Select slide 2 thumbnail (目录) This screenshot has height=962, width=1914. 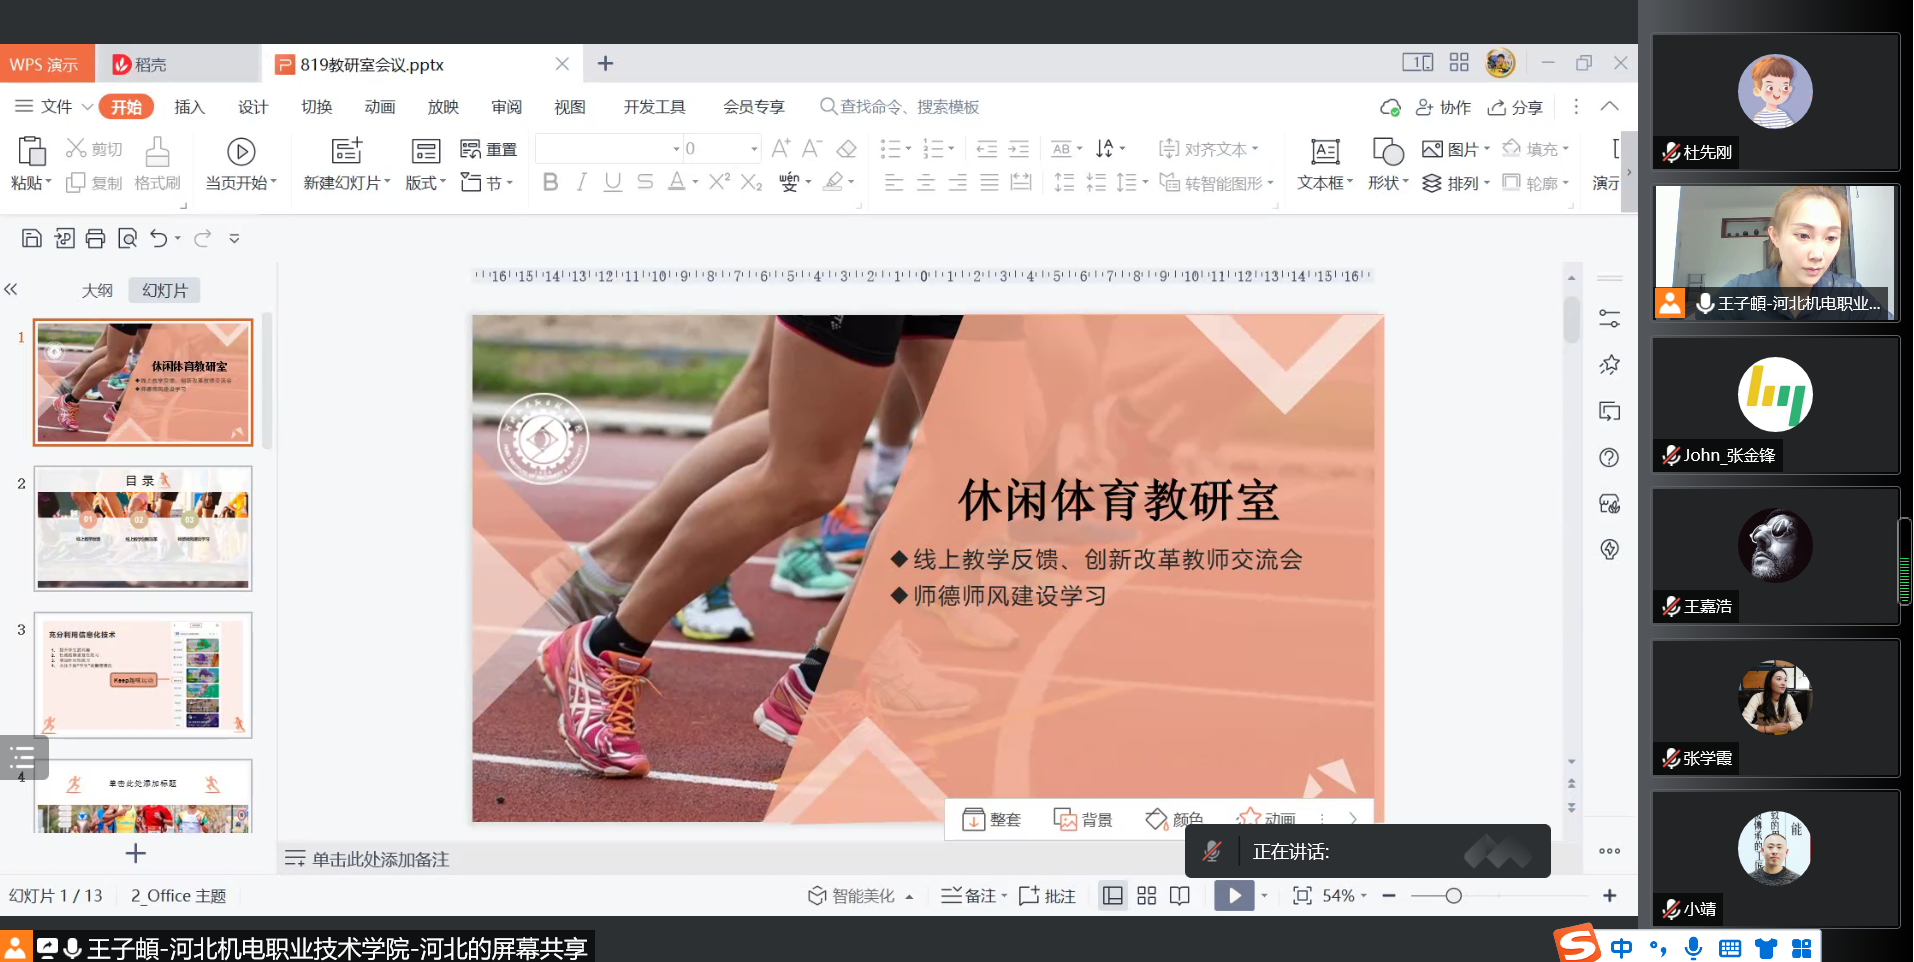pos(143,528)
